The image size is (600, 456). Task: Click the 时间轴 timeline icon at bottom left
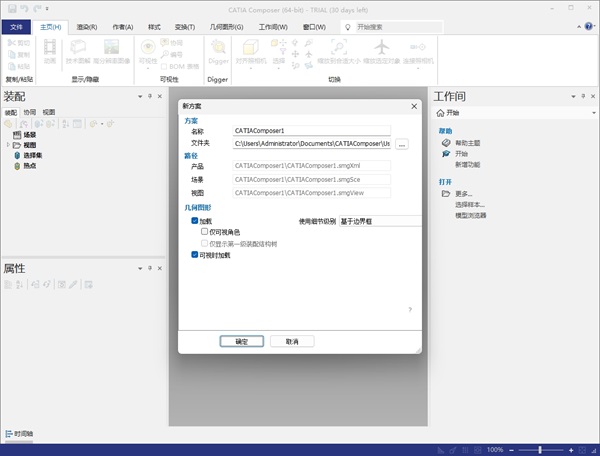click(9, 434)
